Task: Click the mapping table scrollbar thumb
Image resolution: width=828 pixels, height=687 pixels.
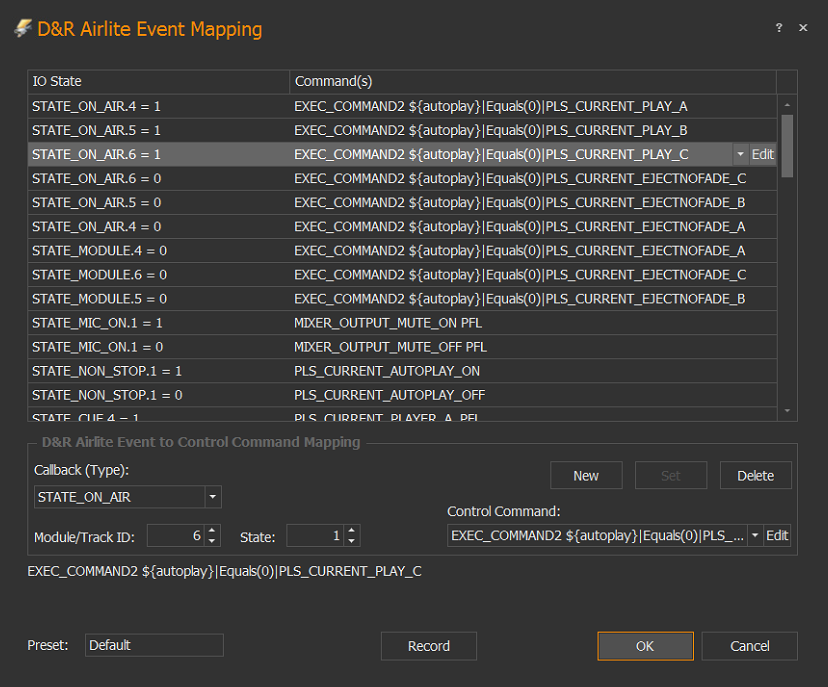Action: pyautogui.click(x=787, y=146)
